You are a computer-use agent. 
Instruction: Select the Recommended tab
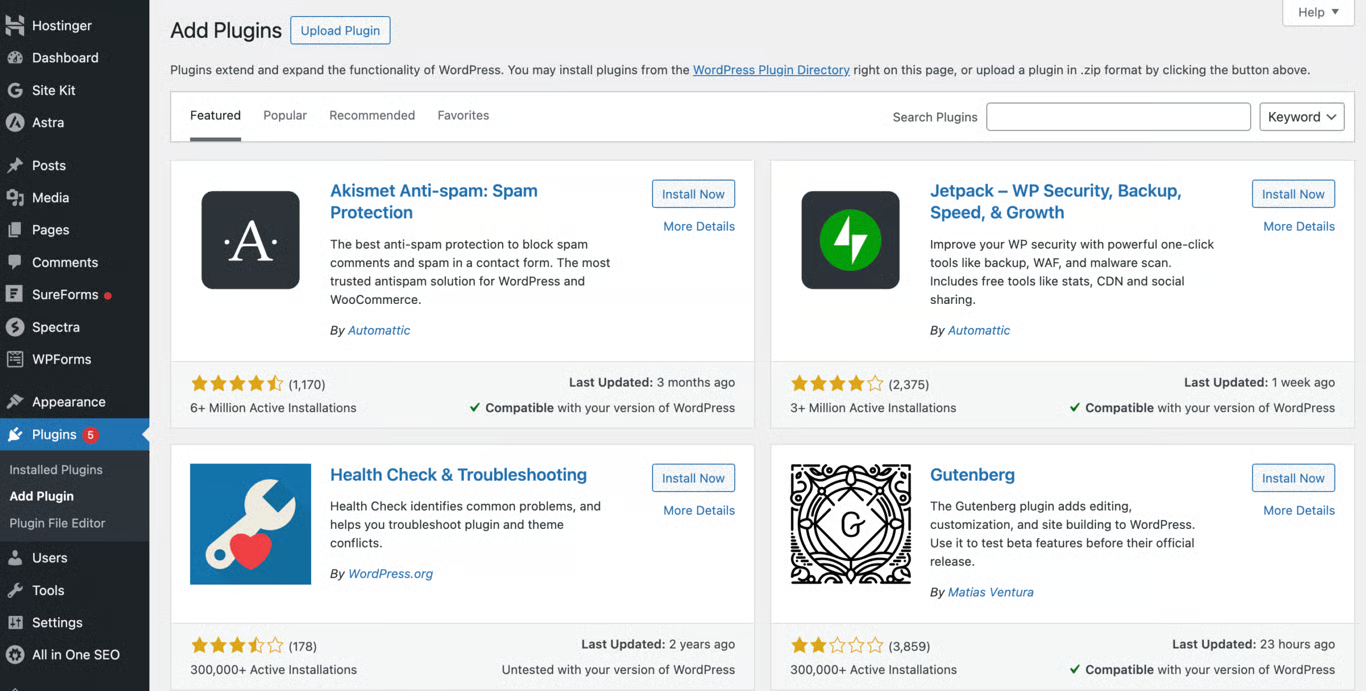[372, 115]
